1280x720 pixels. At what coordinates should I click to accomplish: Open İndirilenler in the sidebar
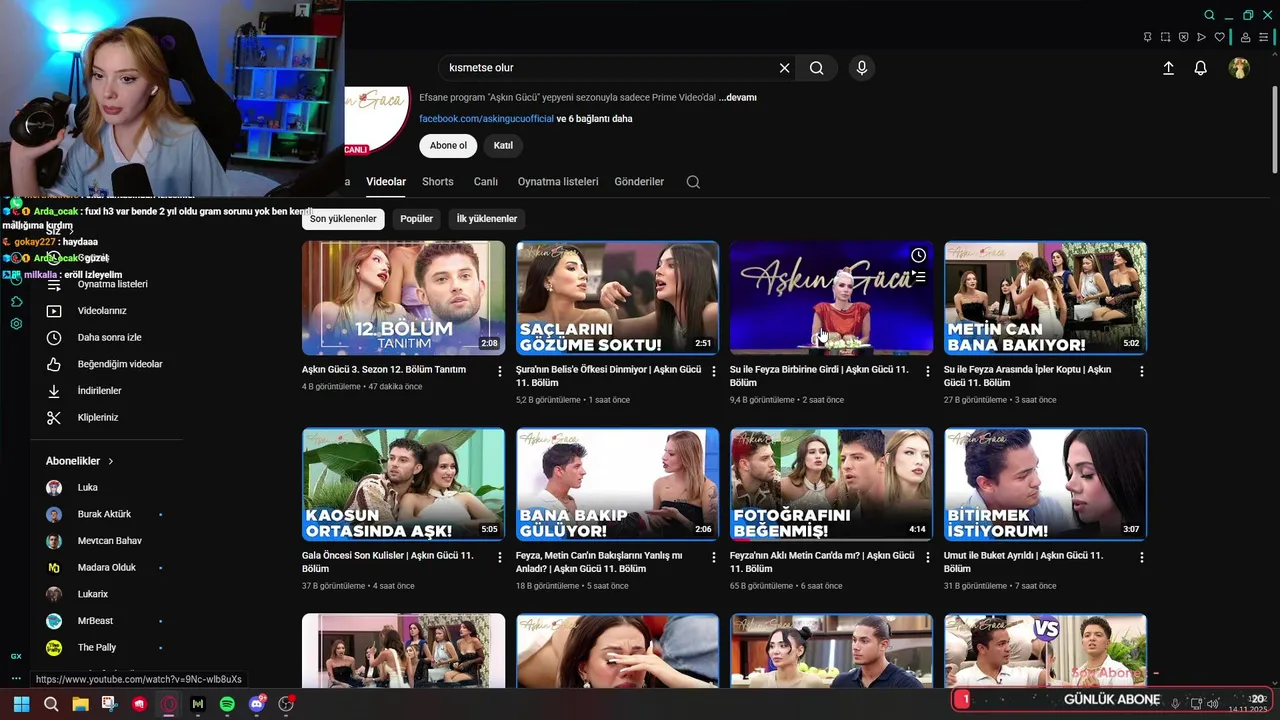(x=99, y=391)
